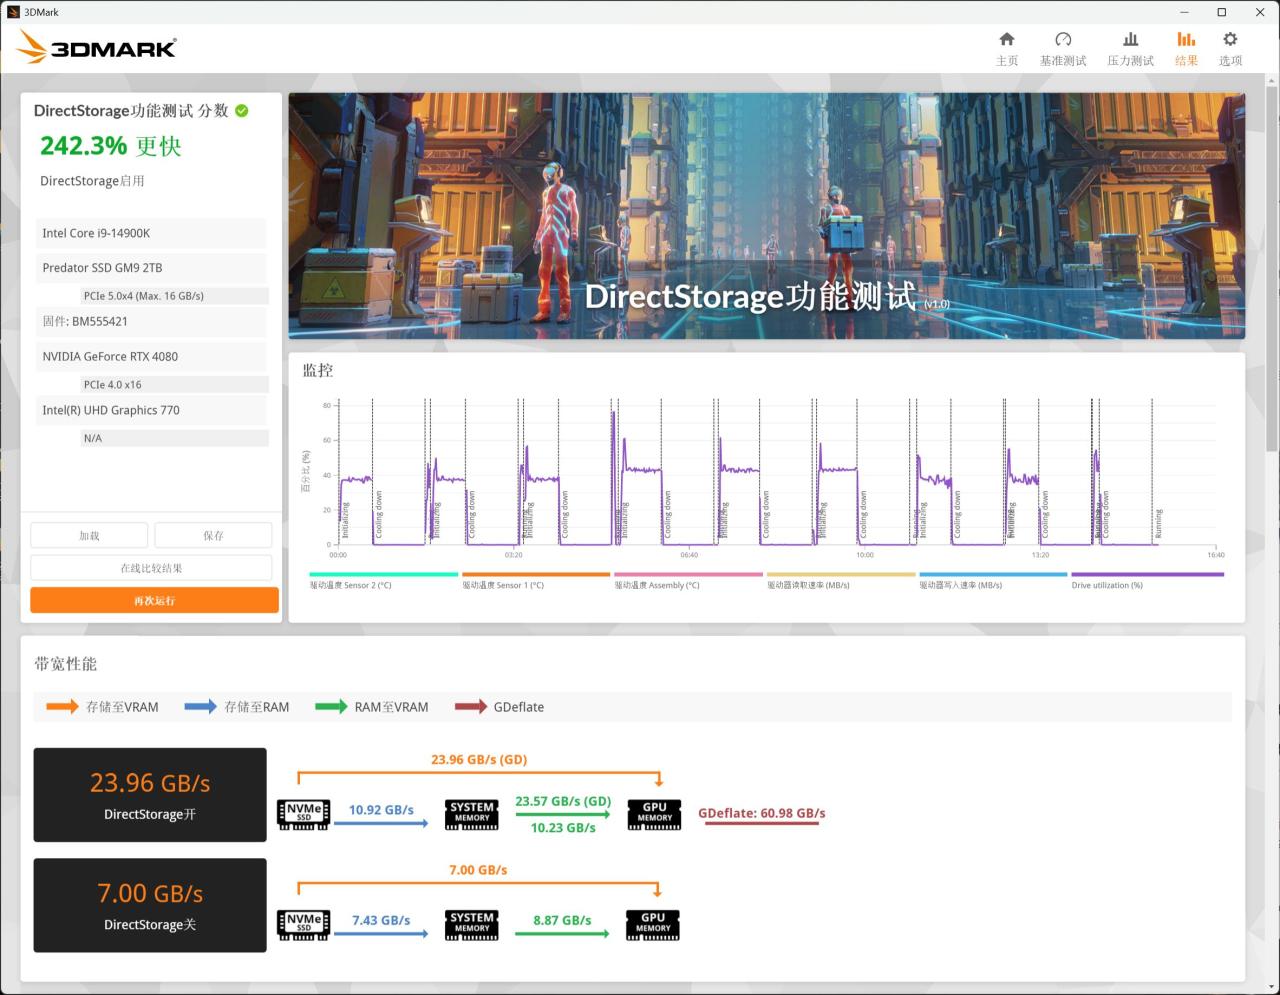Image resolution: width=1280 pixels, height=995 pixels.
Task: Click the 23.57 GB/s (GD) value
Action: pos(563,801)
